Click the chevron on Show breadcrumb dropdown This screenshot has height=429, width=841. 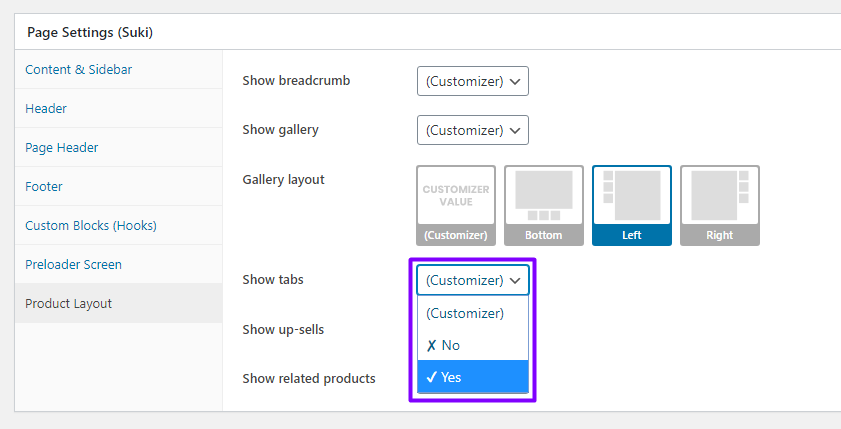coord(515,82)
